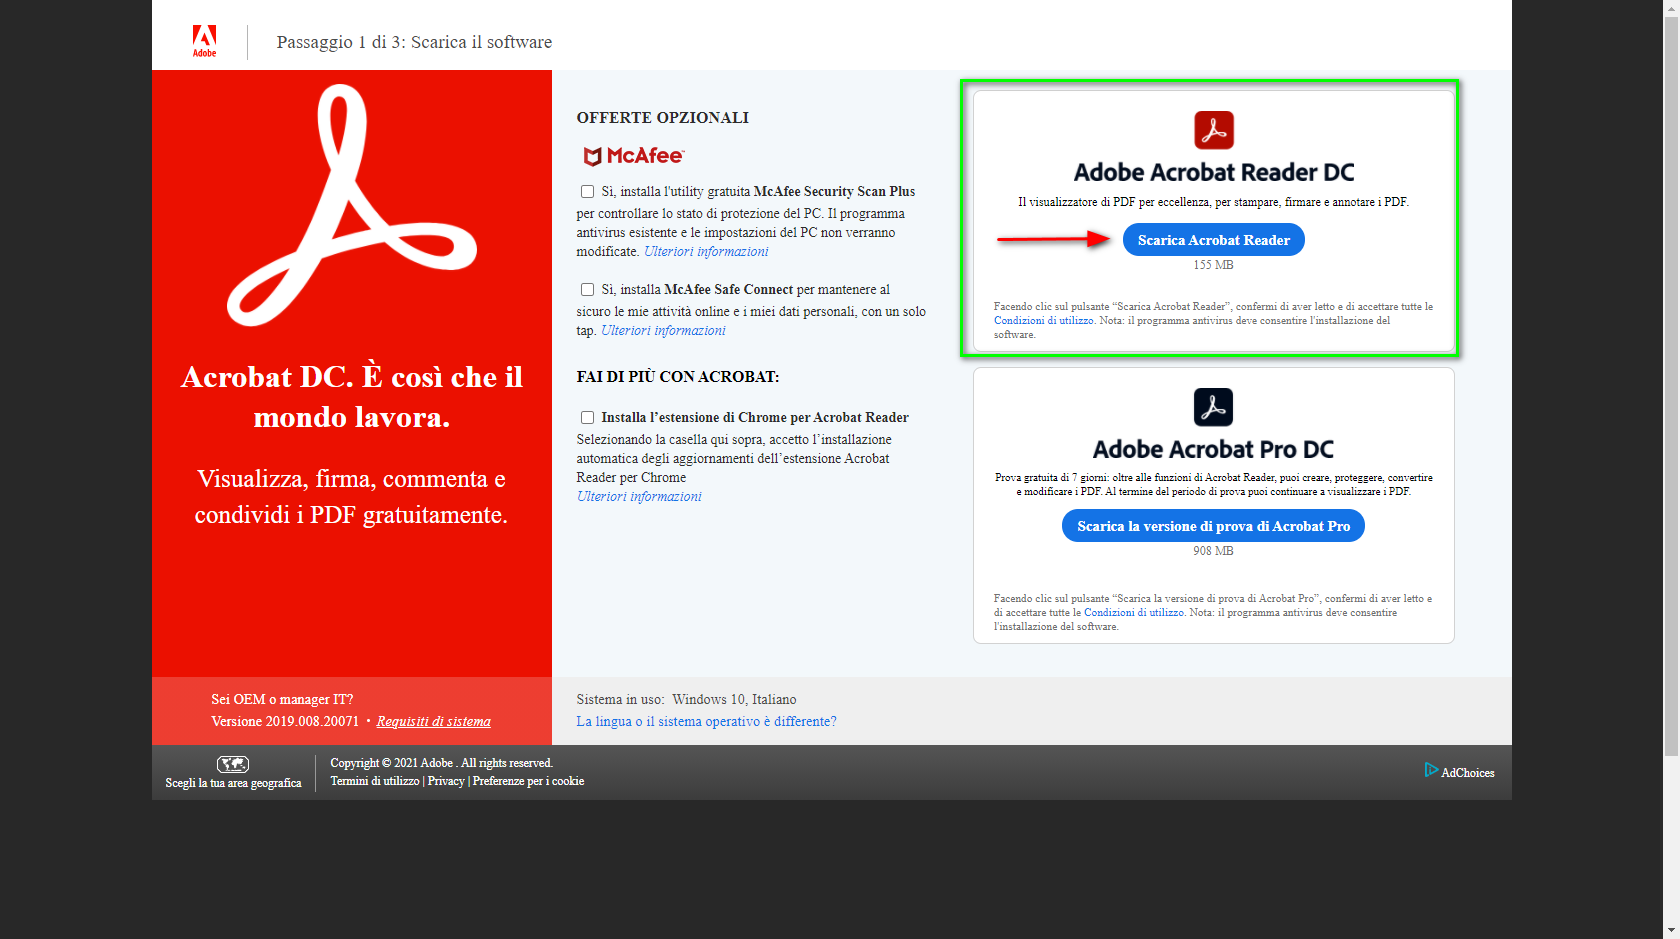Open Preferenze per i cookie link
The width and height of the screenshot is (1680, 939).
tap(528, 781)
